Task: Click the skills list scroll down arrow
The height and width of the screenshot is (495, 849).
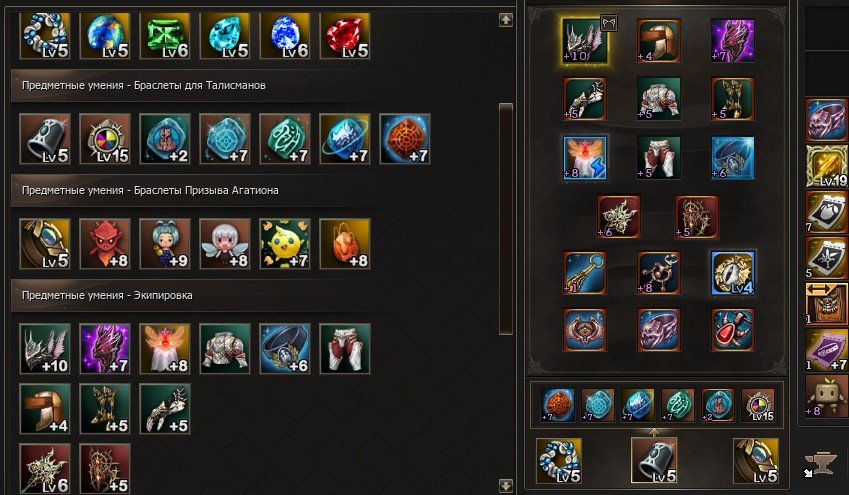Action: click(x=505, y=485)
